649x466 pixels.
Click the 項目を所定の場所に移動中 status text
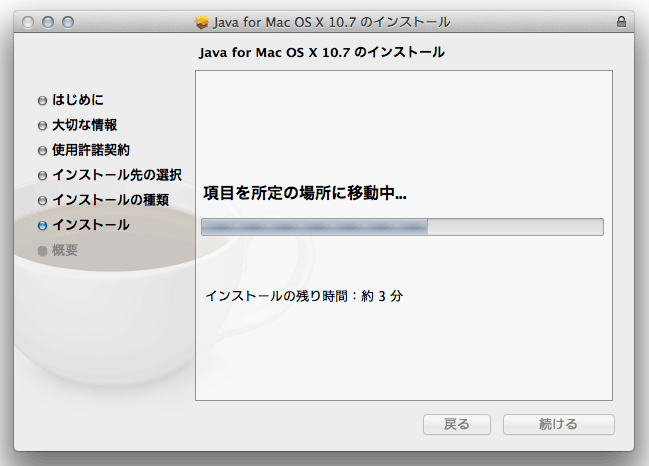pos(305,193)
